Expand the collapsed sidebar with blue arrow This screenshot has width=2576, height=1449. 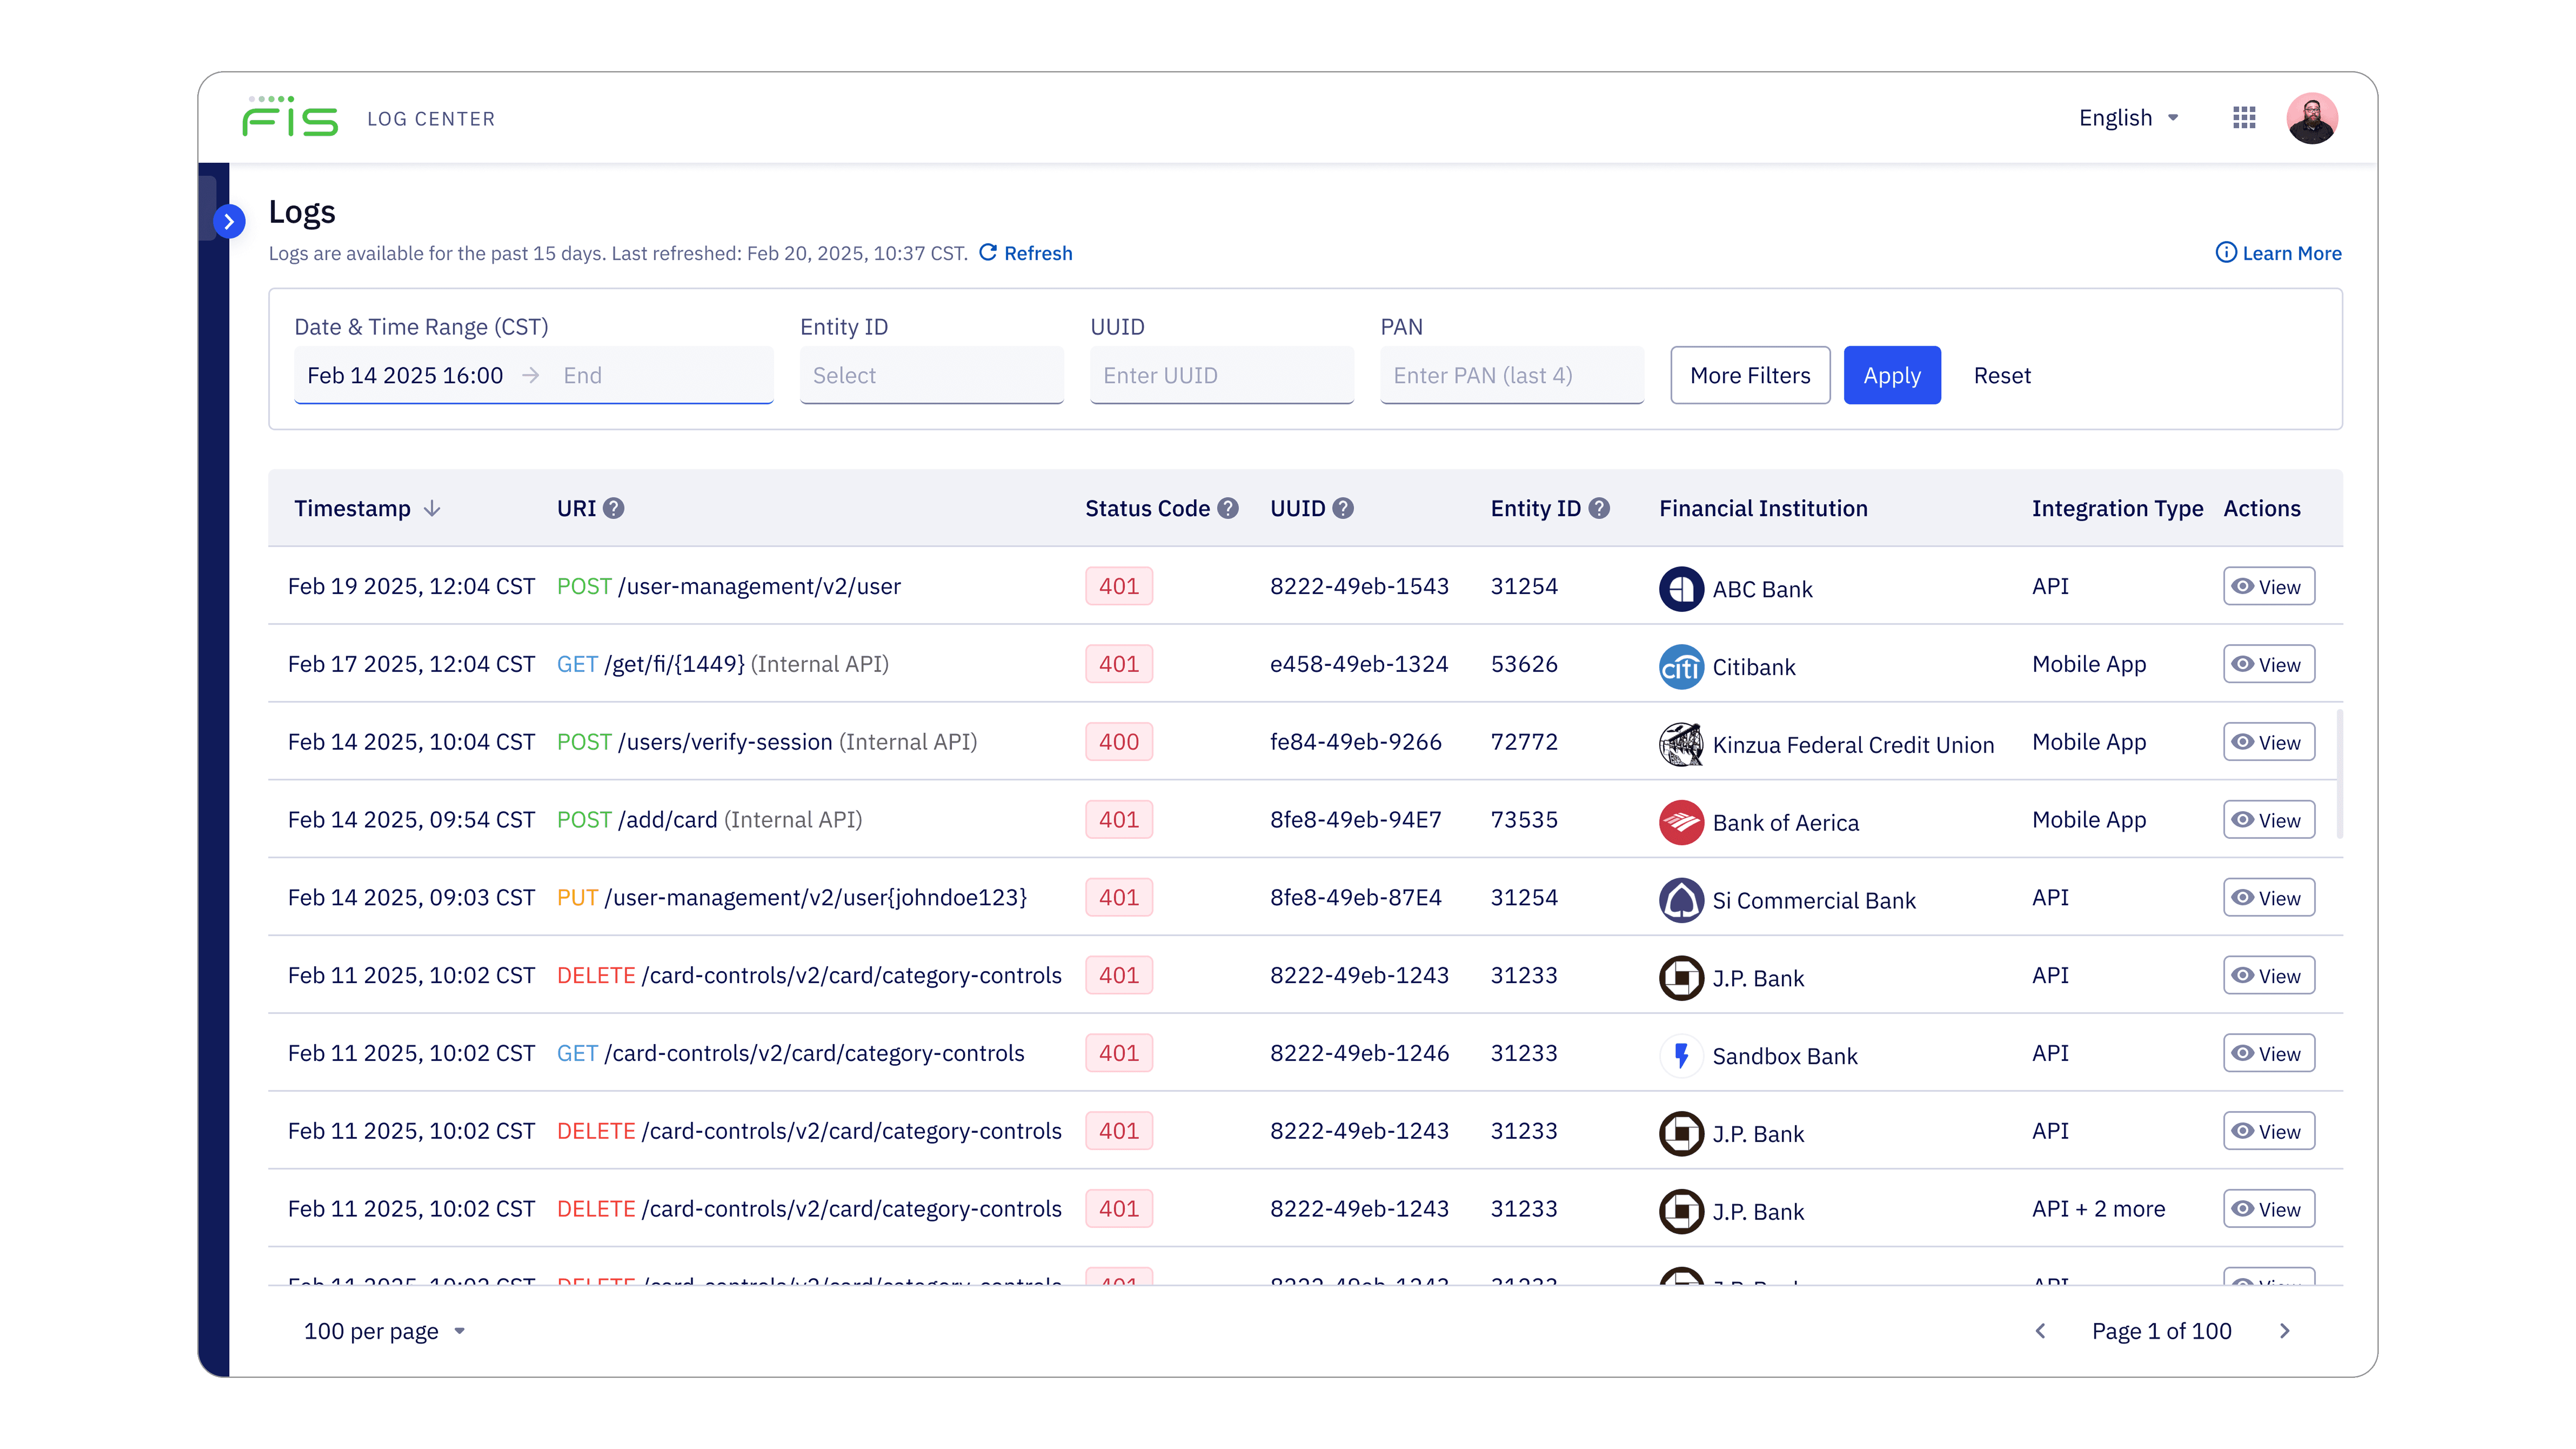tap(229, 221)
